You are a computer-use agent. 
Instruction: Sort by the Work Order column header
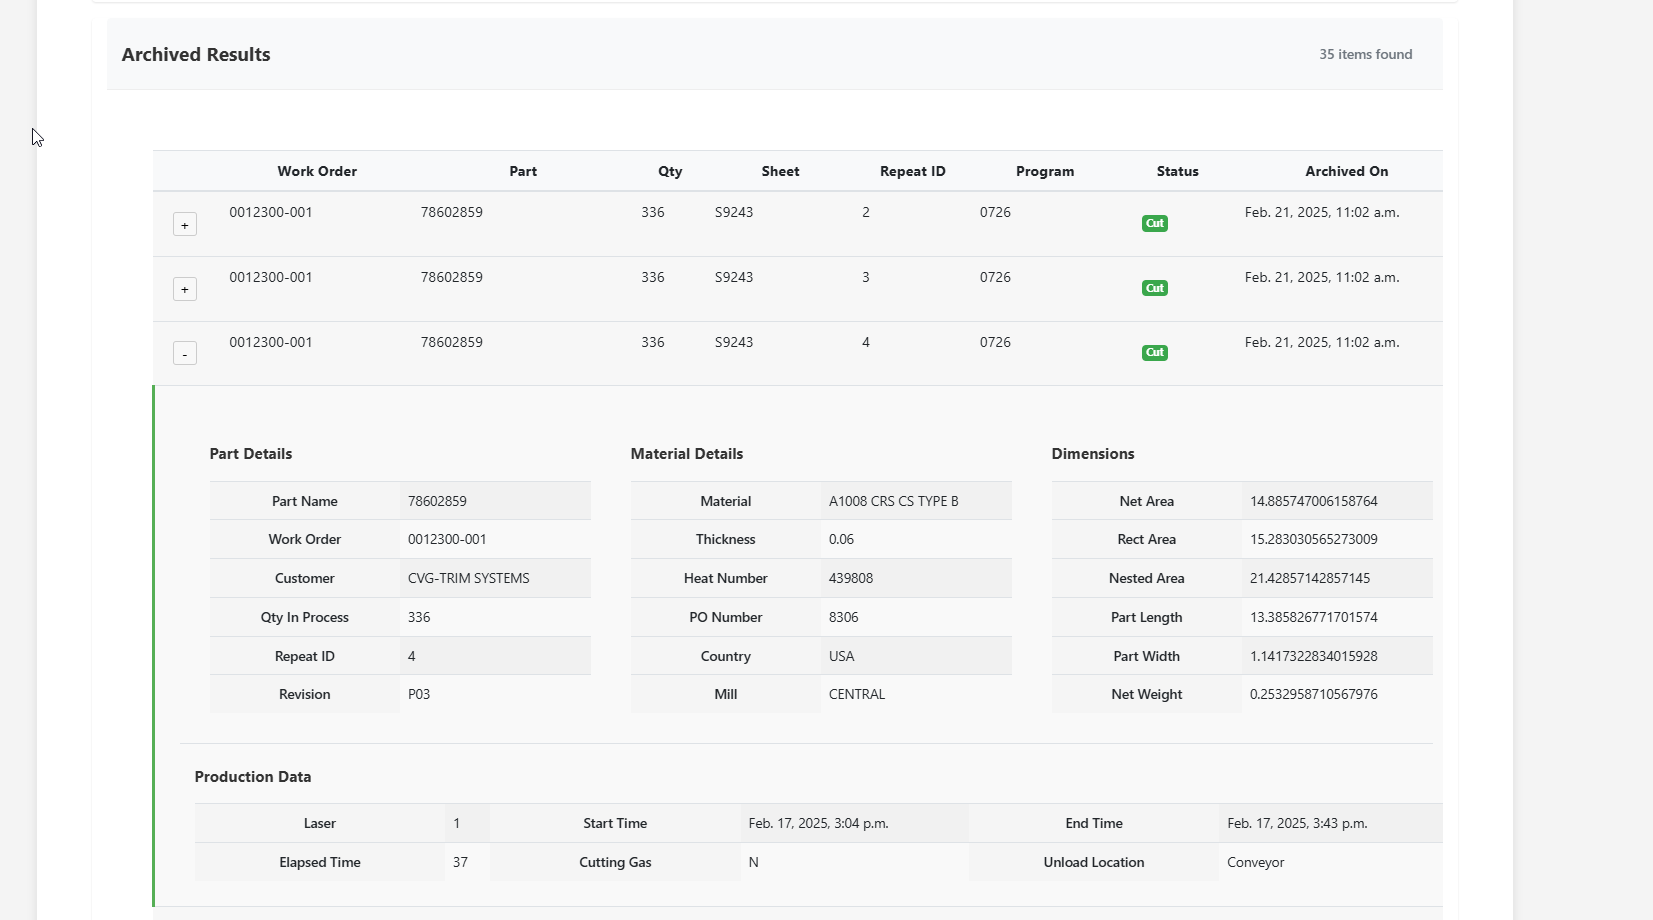click(x=317, y=171)
